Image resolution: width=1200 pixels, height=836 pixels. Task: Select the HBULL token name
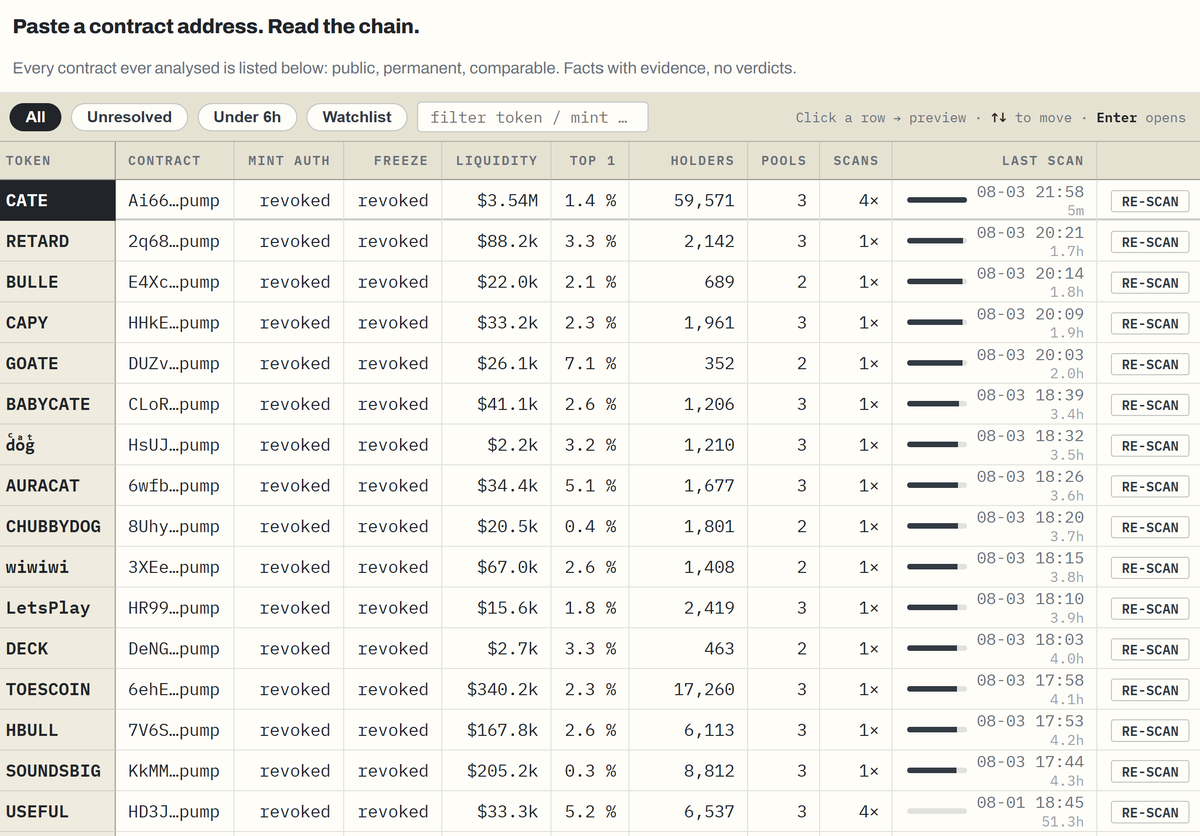tap(32, 730)
